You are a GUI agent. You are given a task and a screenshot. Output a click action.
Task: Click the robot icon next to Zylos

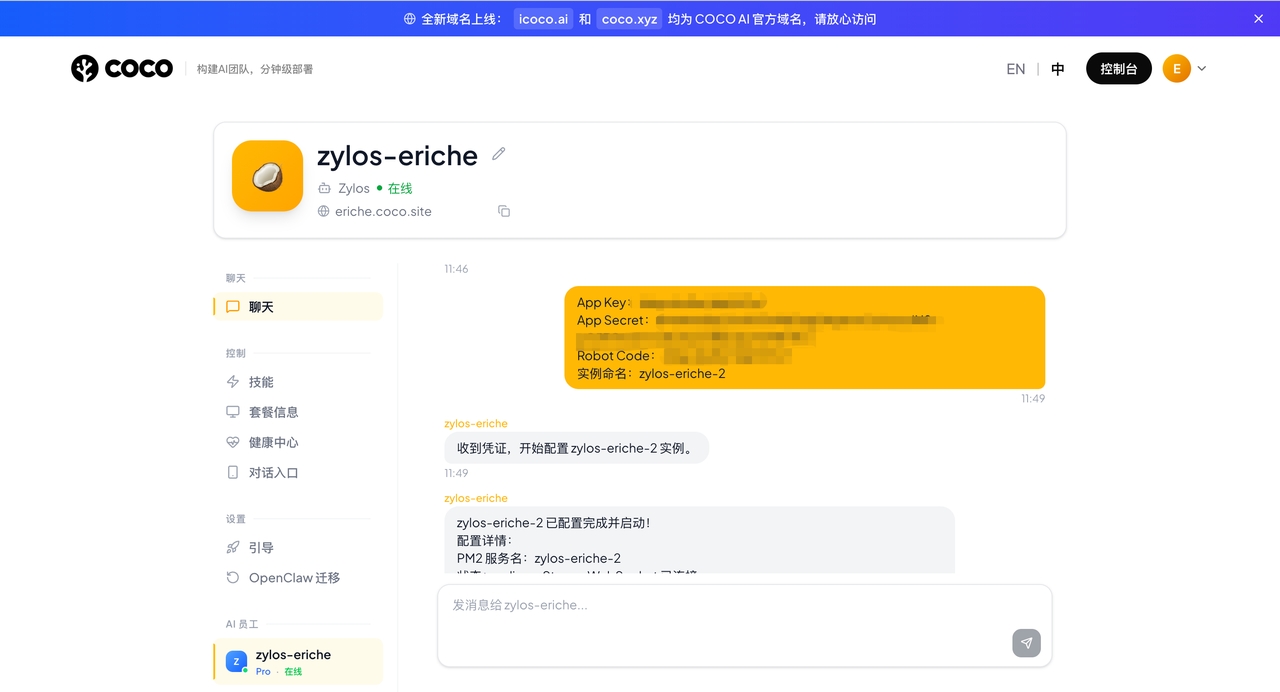[x=324, y=188]
